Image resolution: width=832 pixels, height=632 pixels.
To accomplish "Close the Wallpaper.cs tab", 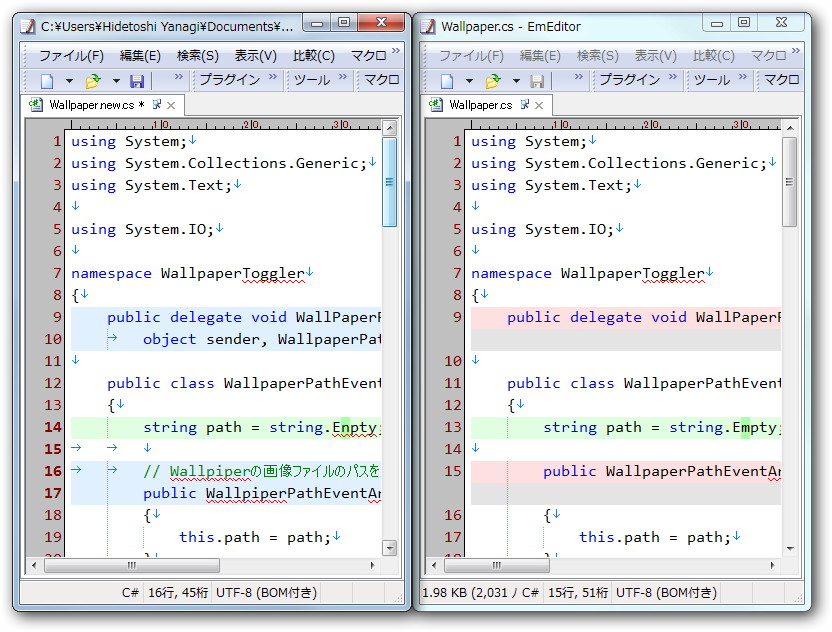I will 539,106.
